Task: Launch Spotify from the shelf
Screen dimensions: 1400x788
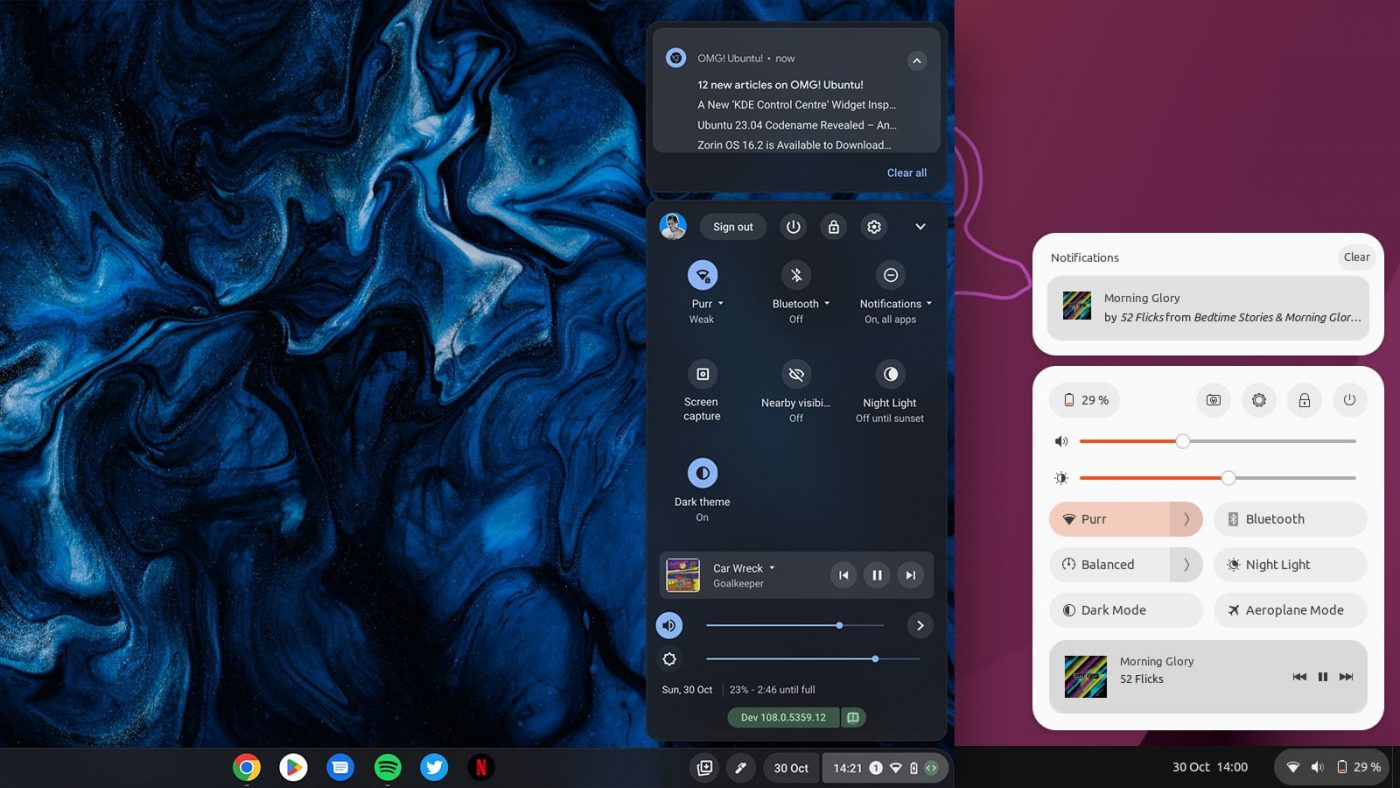Action: pos(387,767)
